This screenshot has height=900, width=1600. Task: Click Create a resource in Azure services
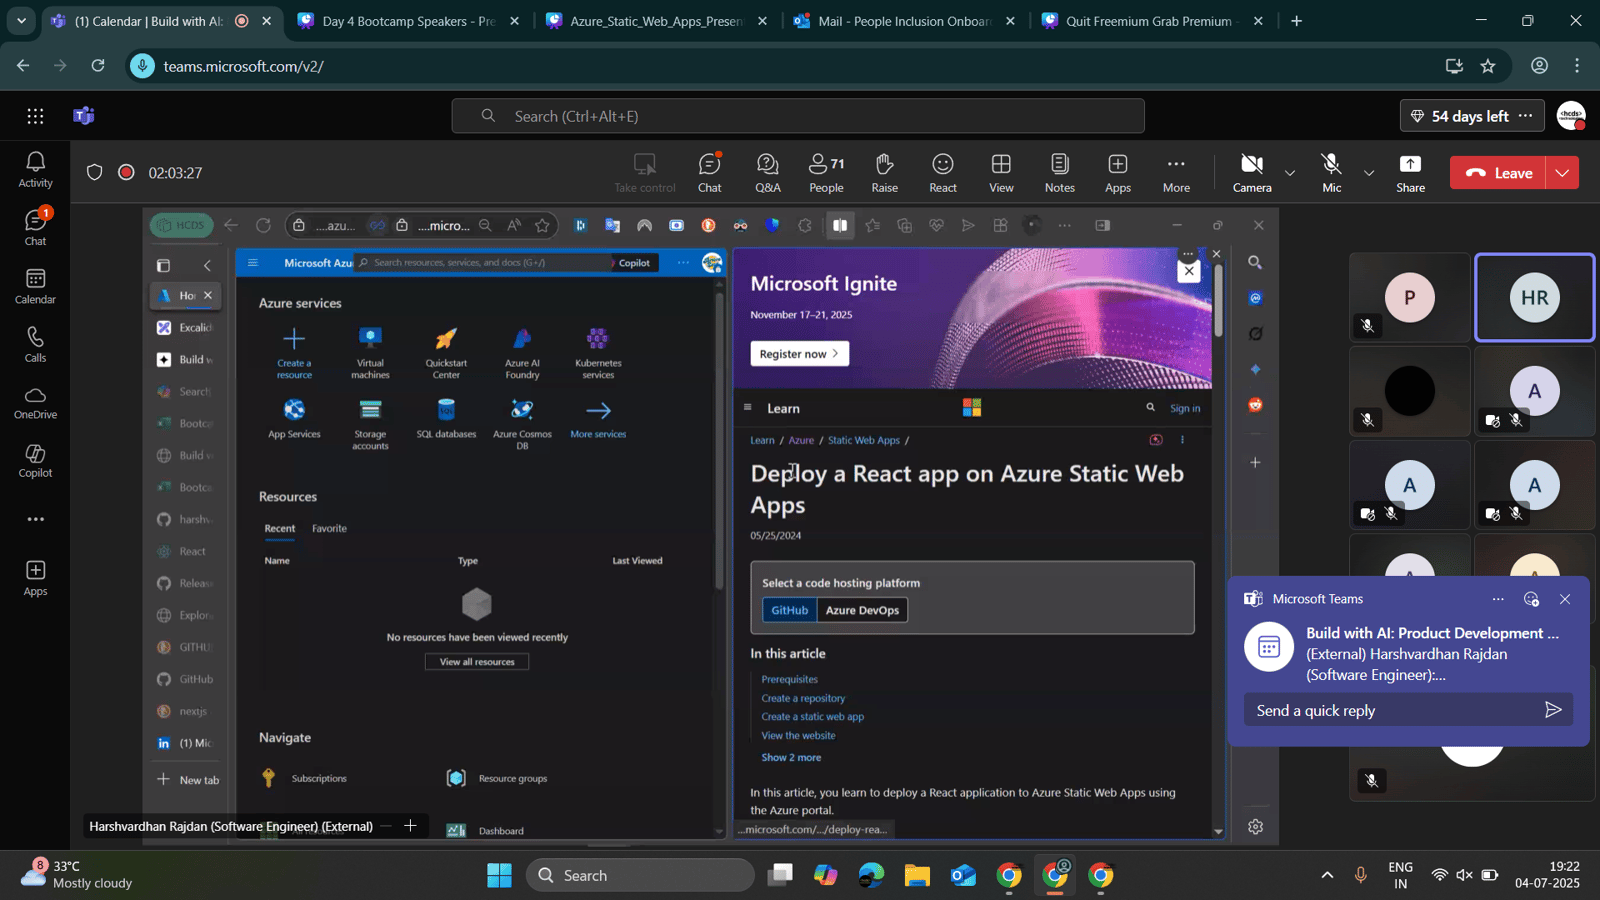(294, 353)
